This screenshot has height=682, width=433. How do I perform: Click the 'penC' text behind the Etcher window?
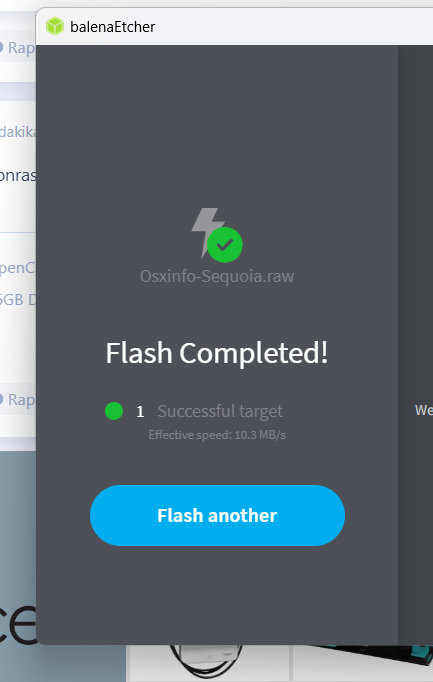(18, 268)
